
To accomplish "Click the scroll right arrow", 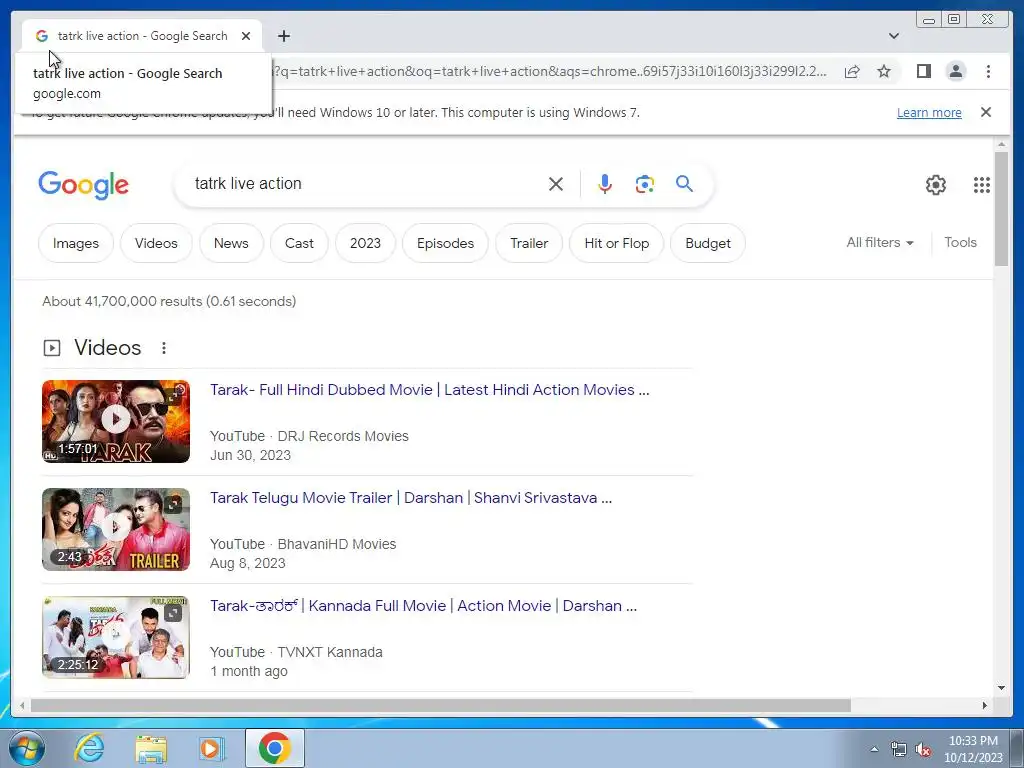I will coord(985,705).
